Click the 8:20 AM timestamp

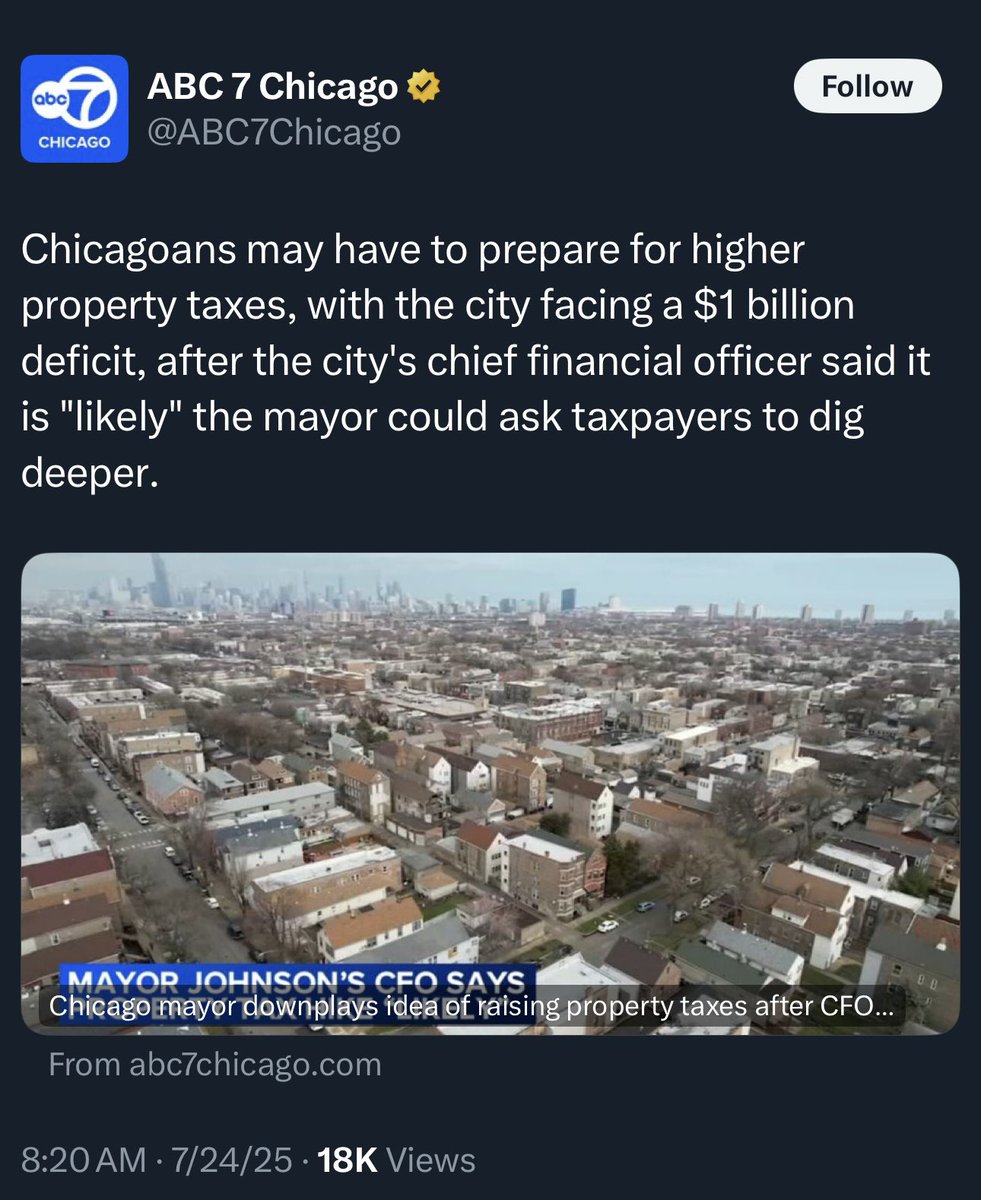pos(85,1161)
